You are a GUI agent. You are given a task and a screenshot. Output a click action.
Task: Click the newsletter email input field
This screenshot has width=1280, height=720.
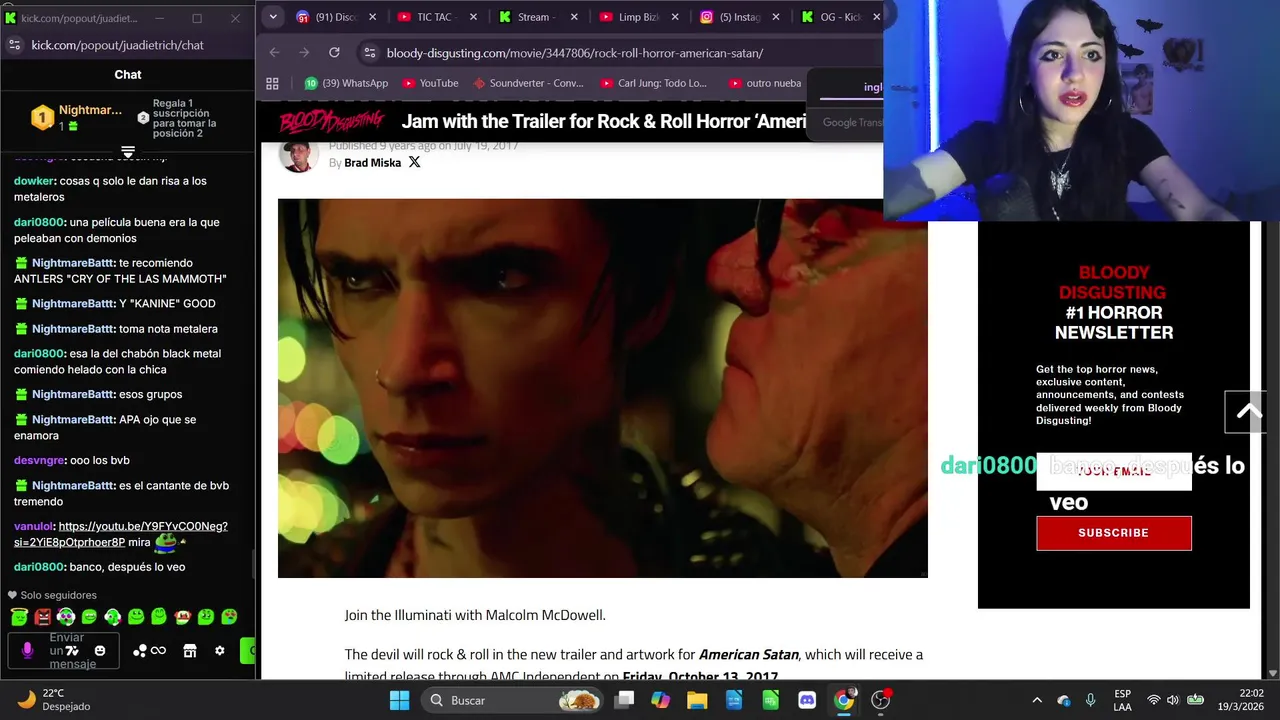pos(1114,471)
